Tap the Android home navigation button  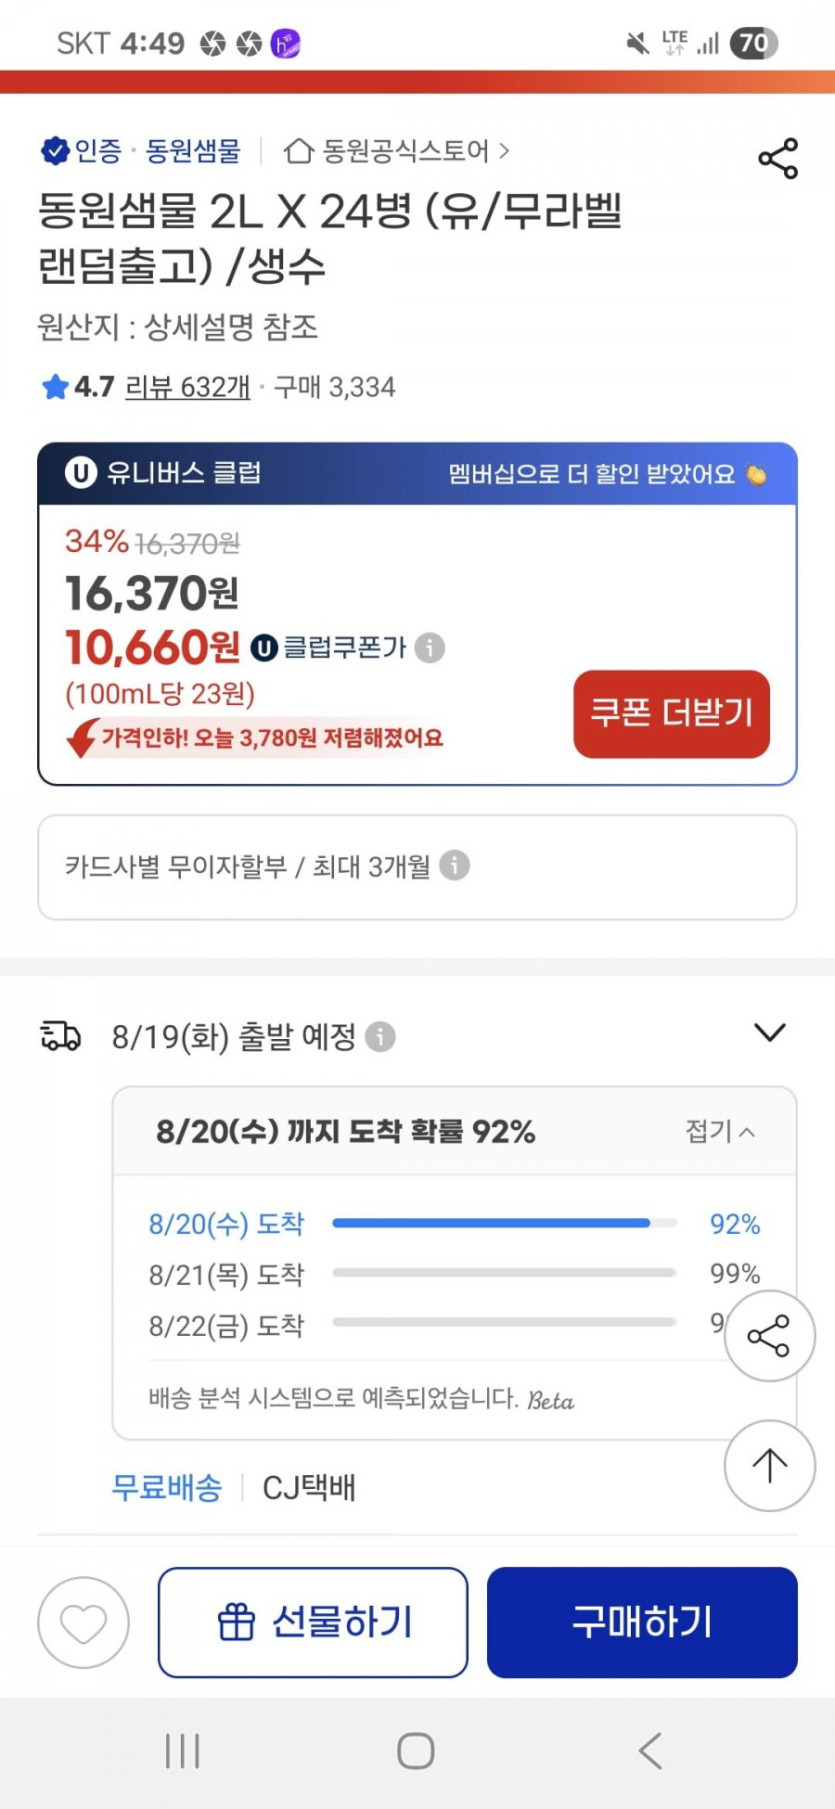pos(416,1751)
